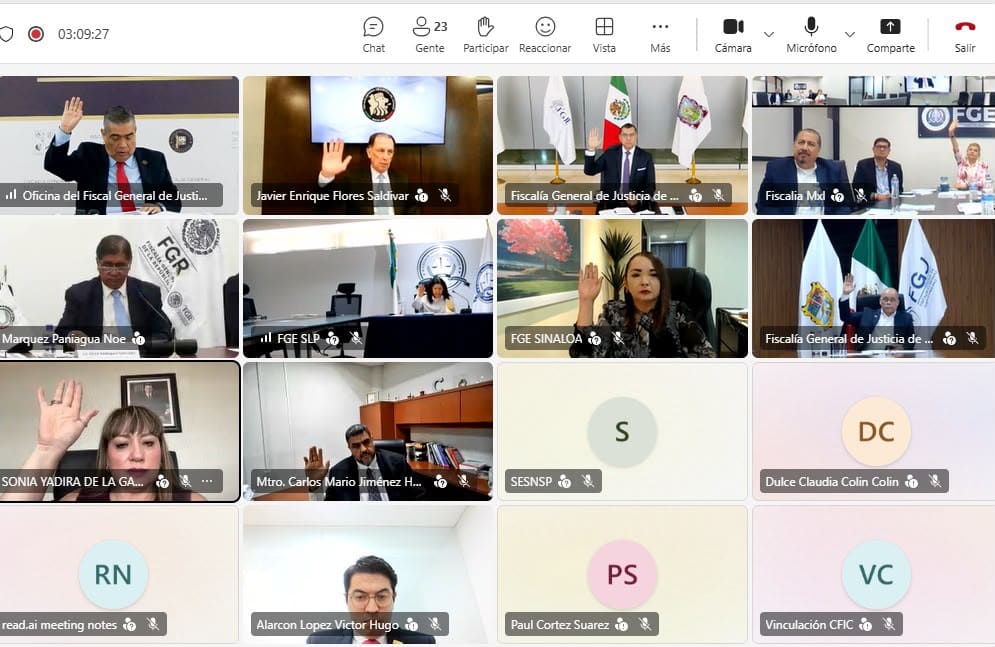Toggle the Micrófono mute

[x=811, y=35]
